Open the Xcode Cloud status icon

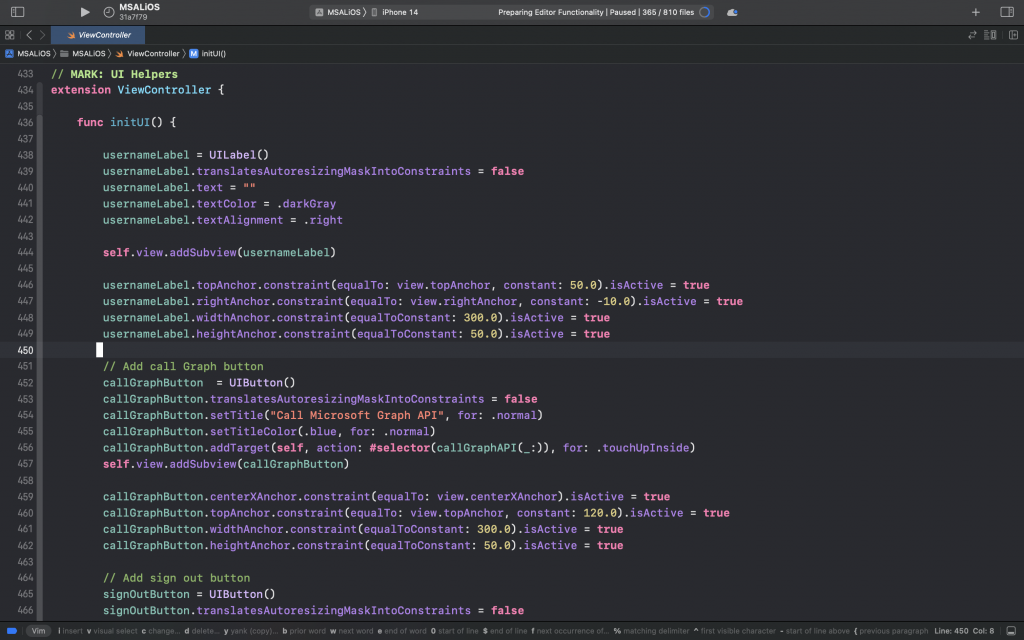pos(732,12)
